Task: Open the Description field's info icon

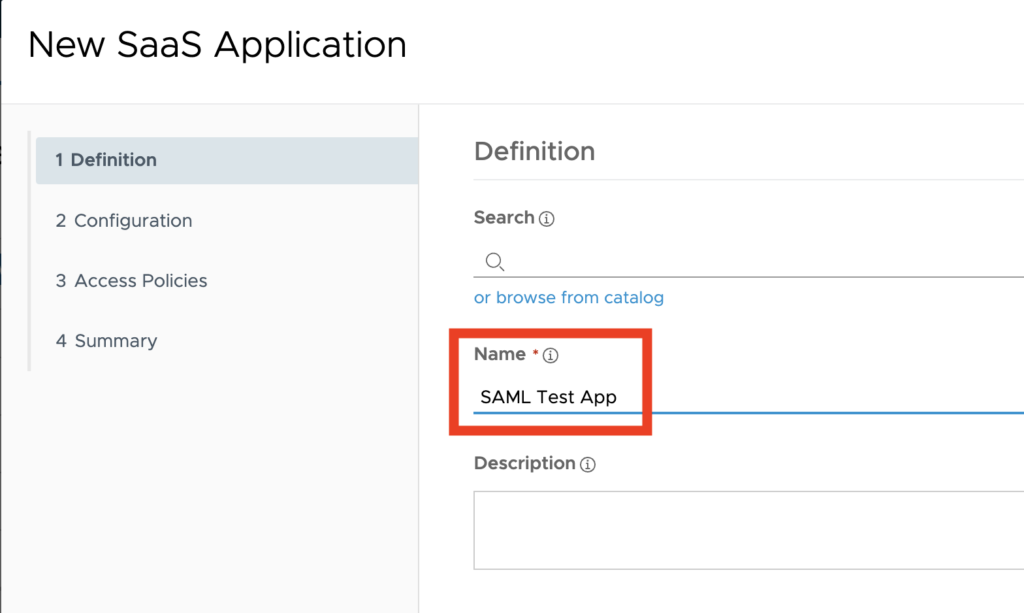Action: [589, 464]
